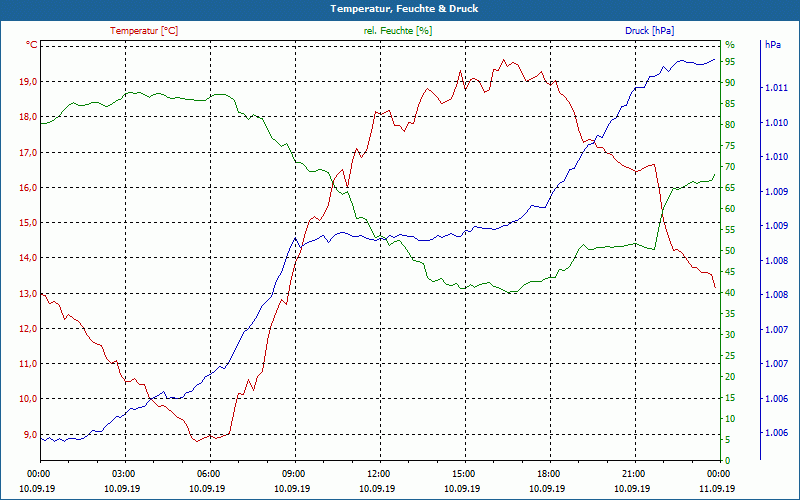Select the blue Druck [hPa] legend label
Image resolution: width=800 pixels, height=500 pixels.
649,31
